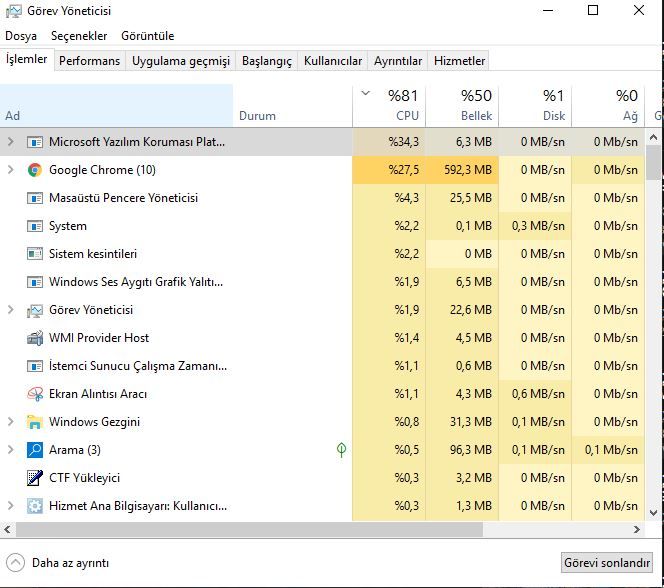Screen dimensions: 664x588
Task: Expand the Arama (3) process group
Action: [11, 450]
